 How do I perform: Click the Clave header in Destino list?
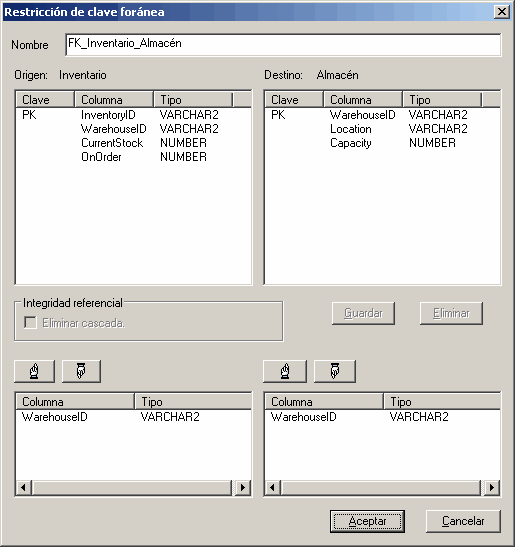pyautogui.click(x=294, y=100)
